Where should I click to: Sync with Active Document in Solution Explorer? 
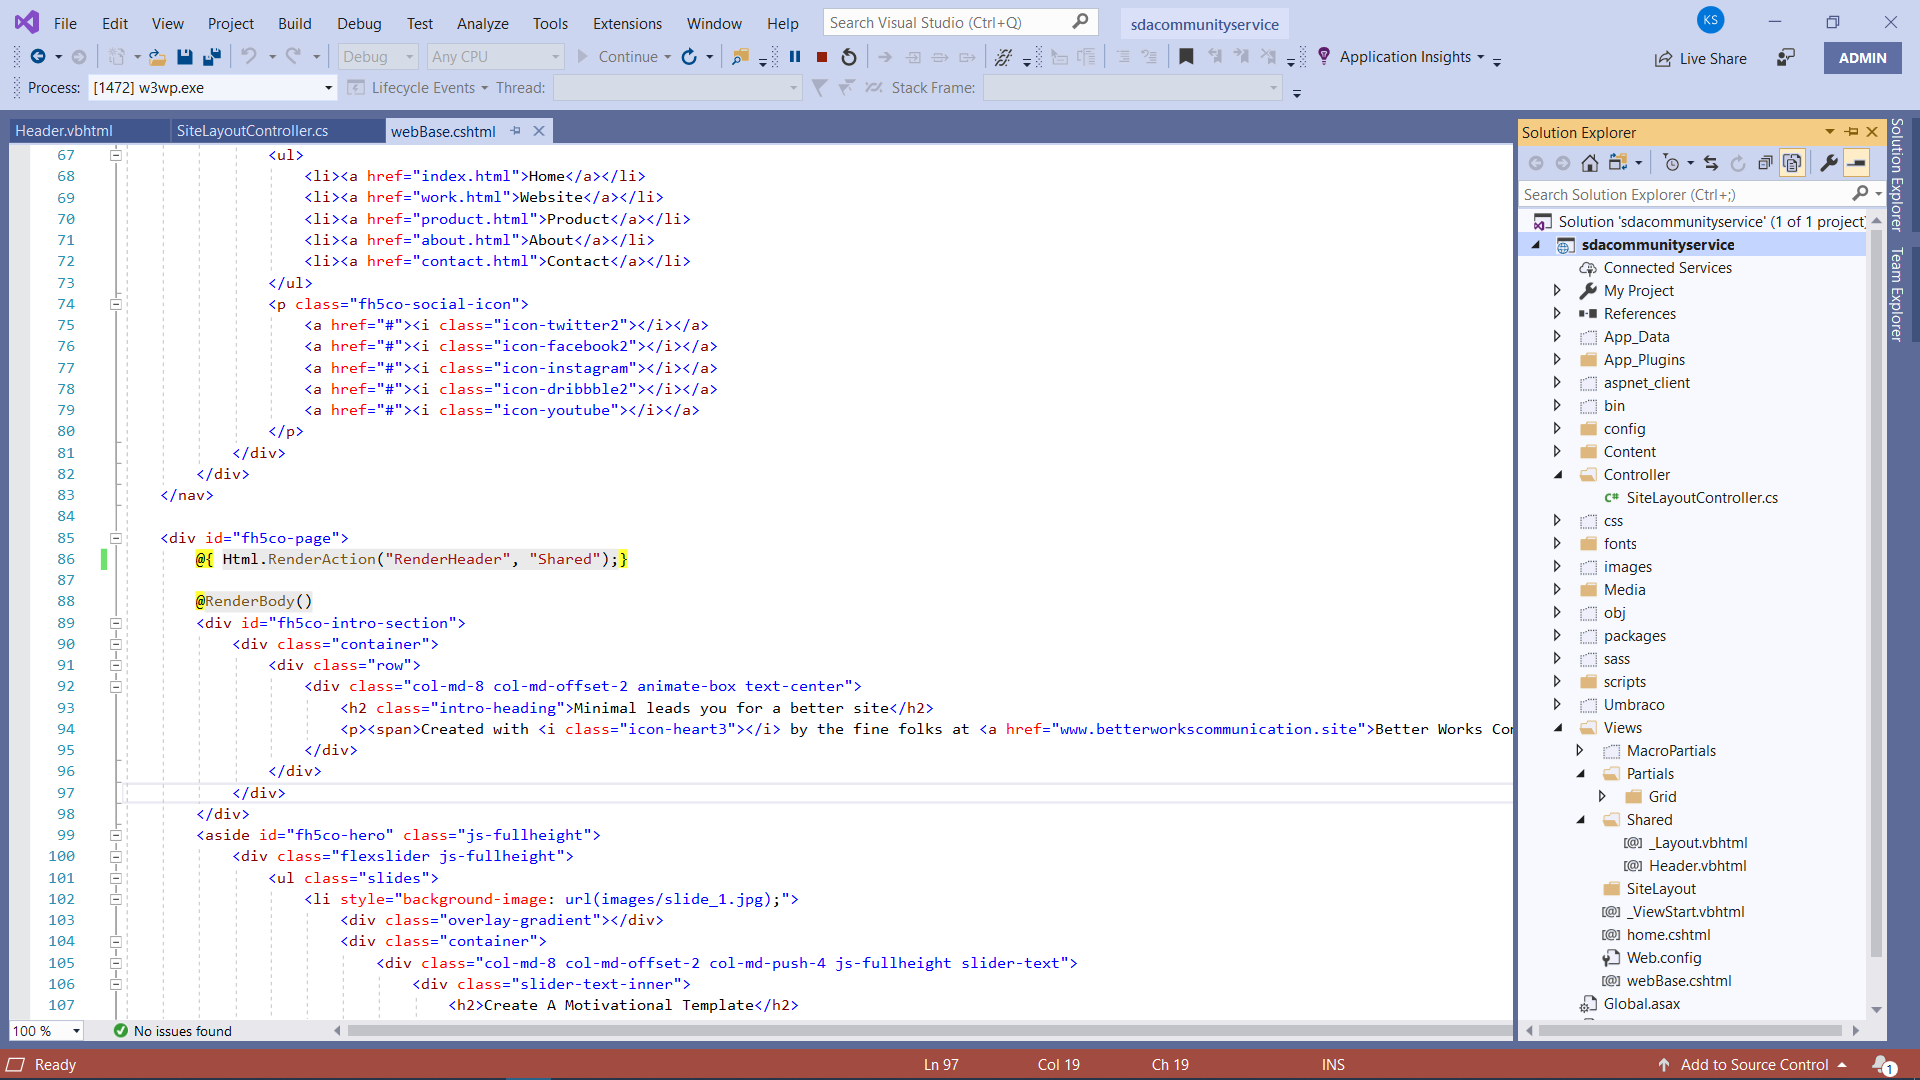click(1711, 163)
